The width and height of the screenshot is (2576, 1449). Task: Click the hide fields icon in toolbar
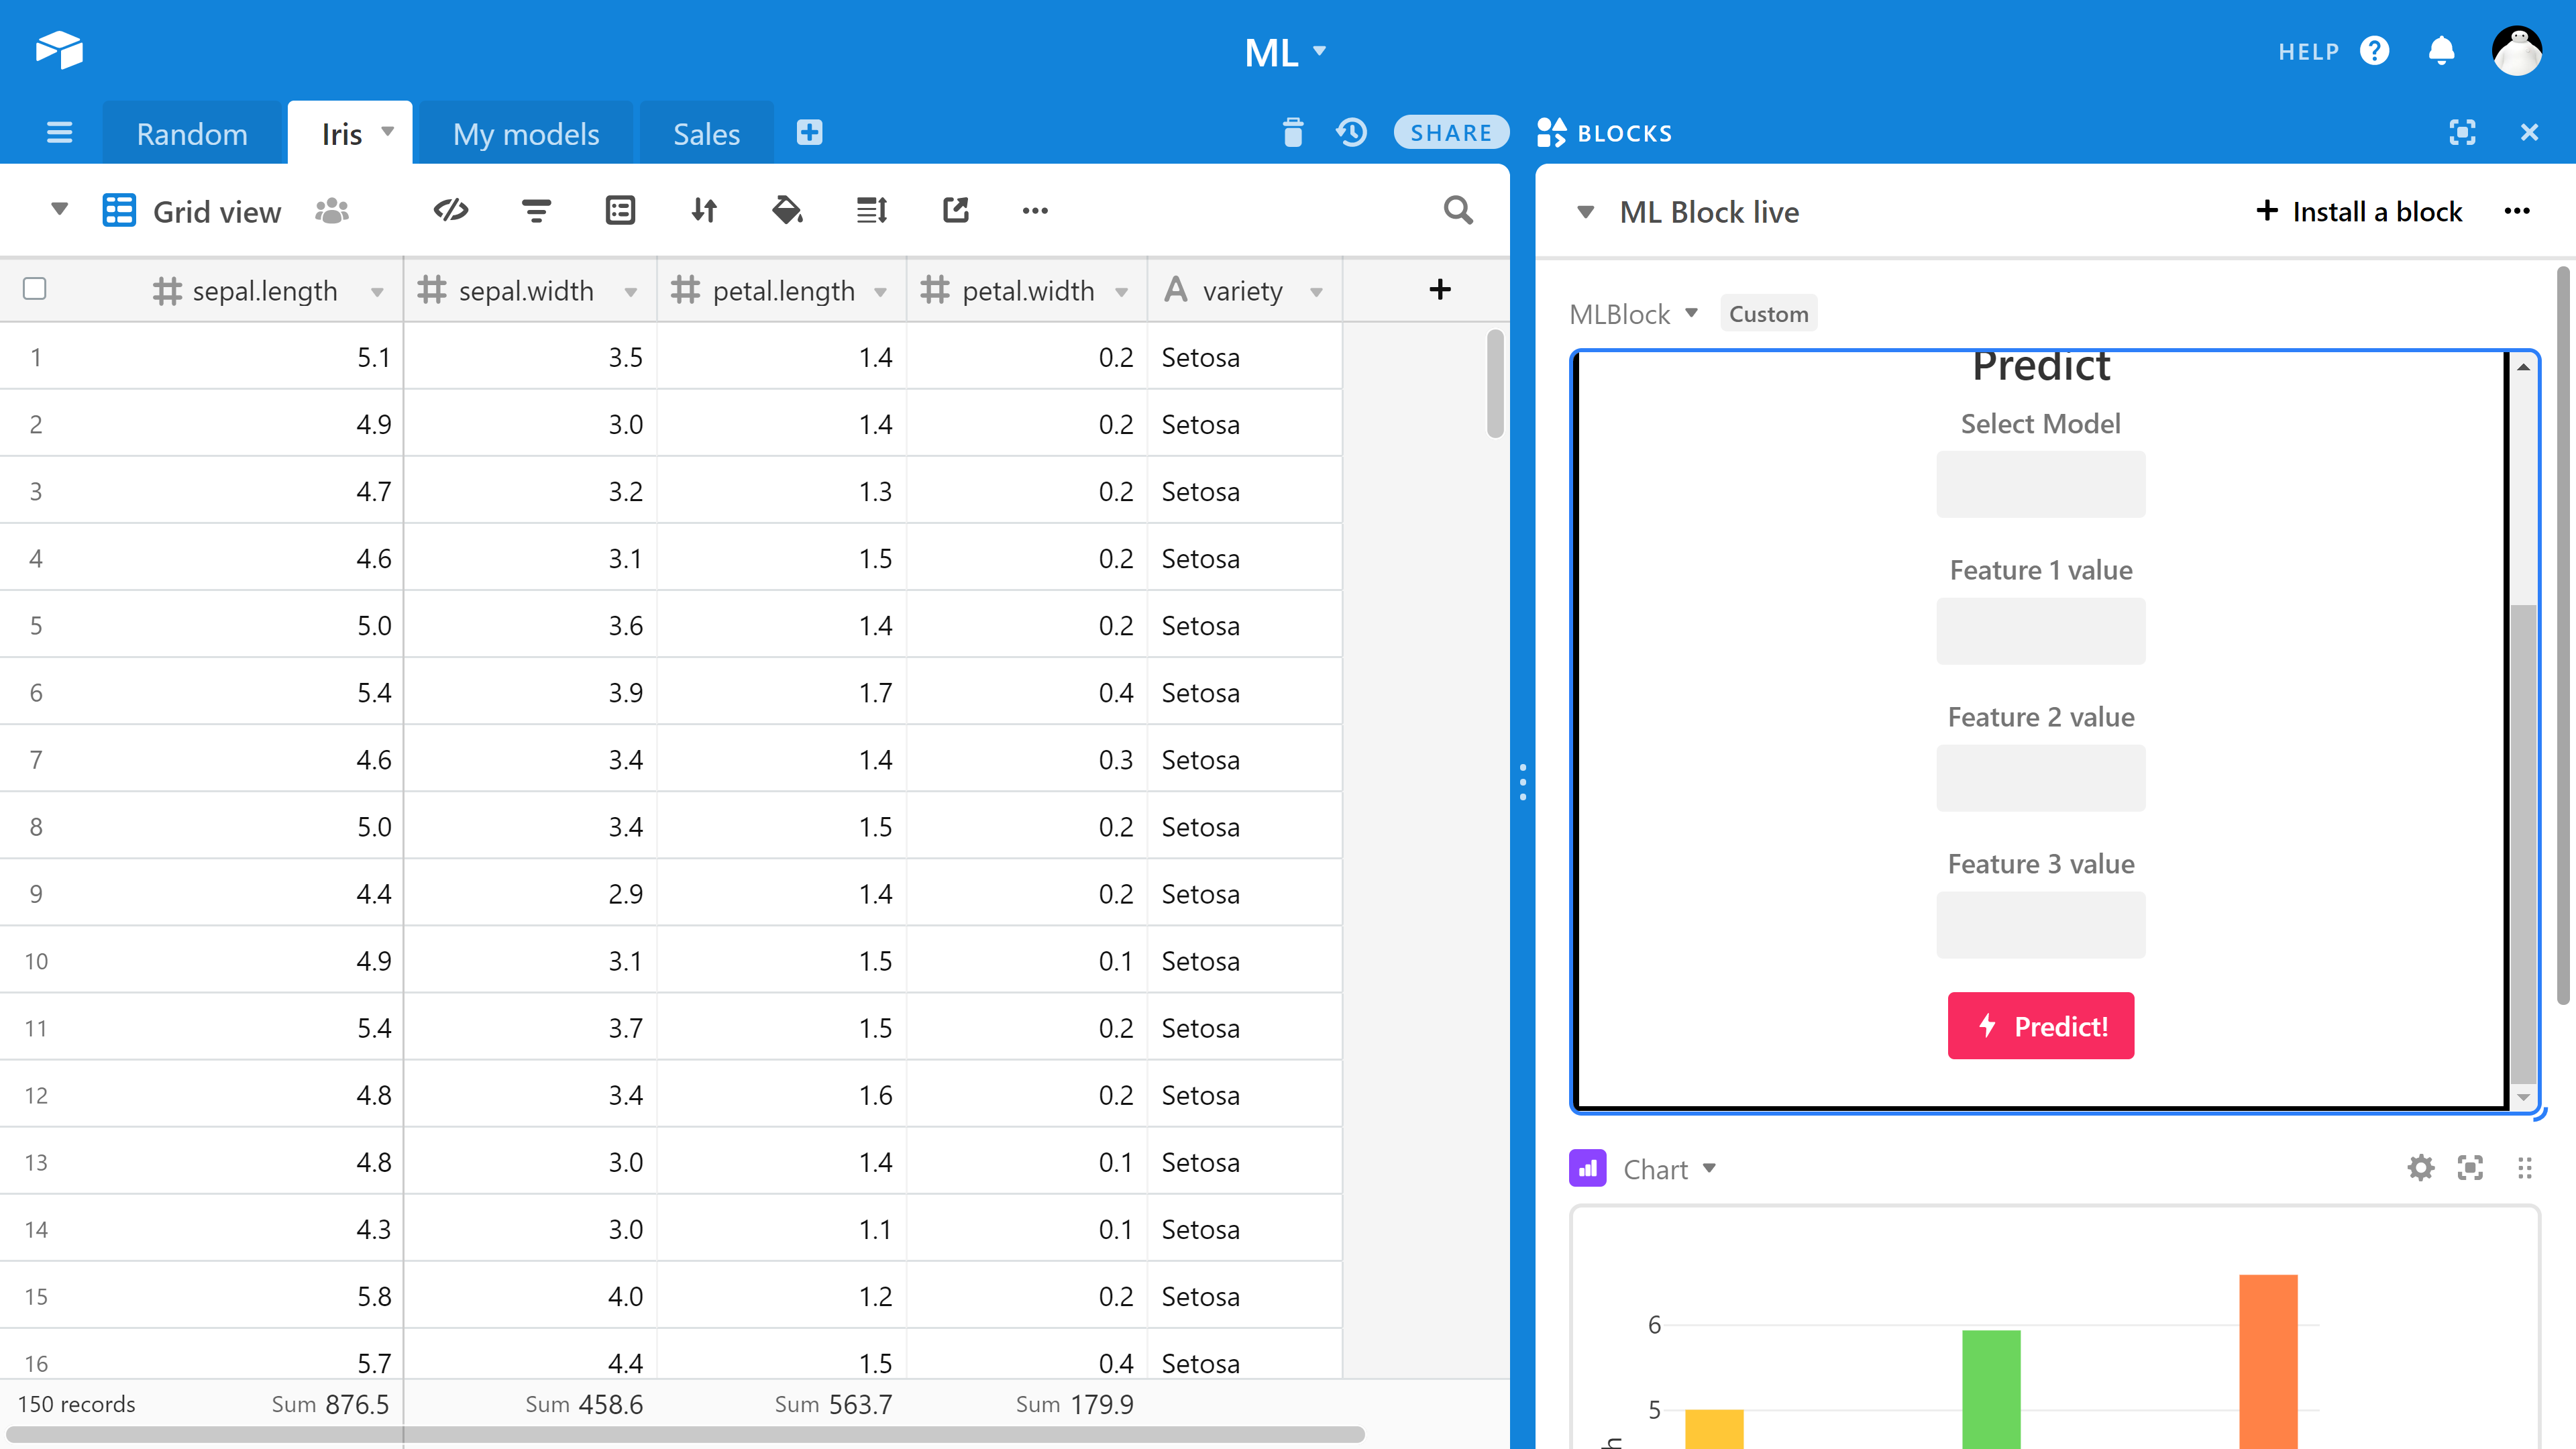tap(451, 210)
